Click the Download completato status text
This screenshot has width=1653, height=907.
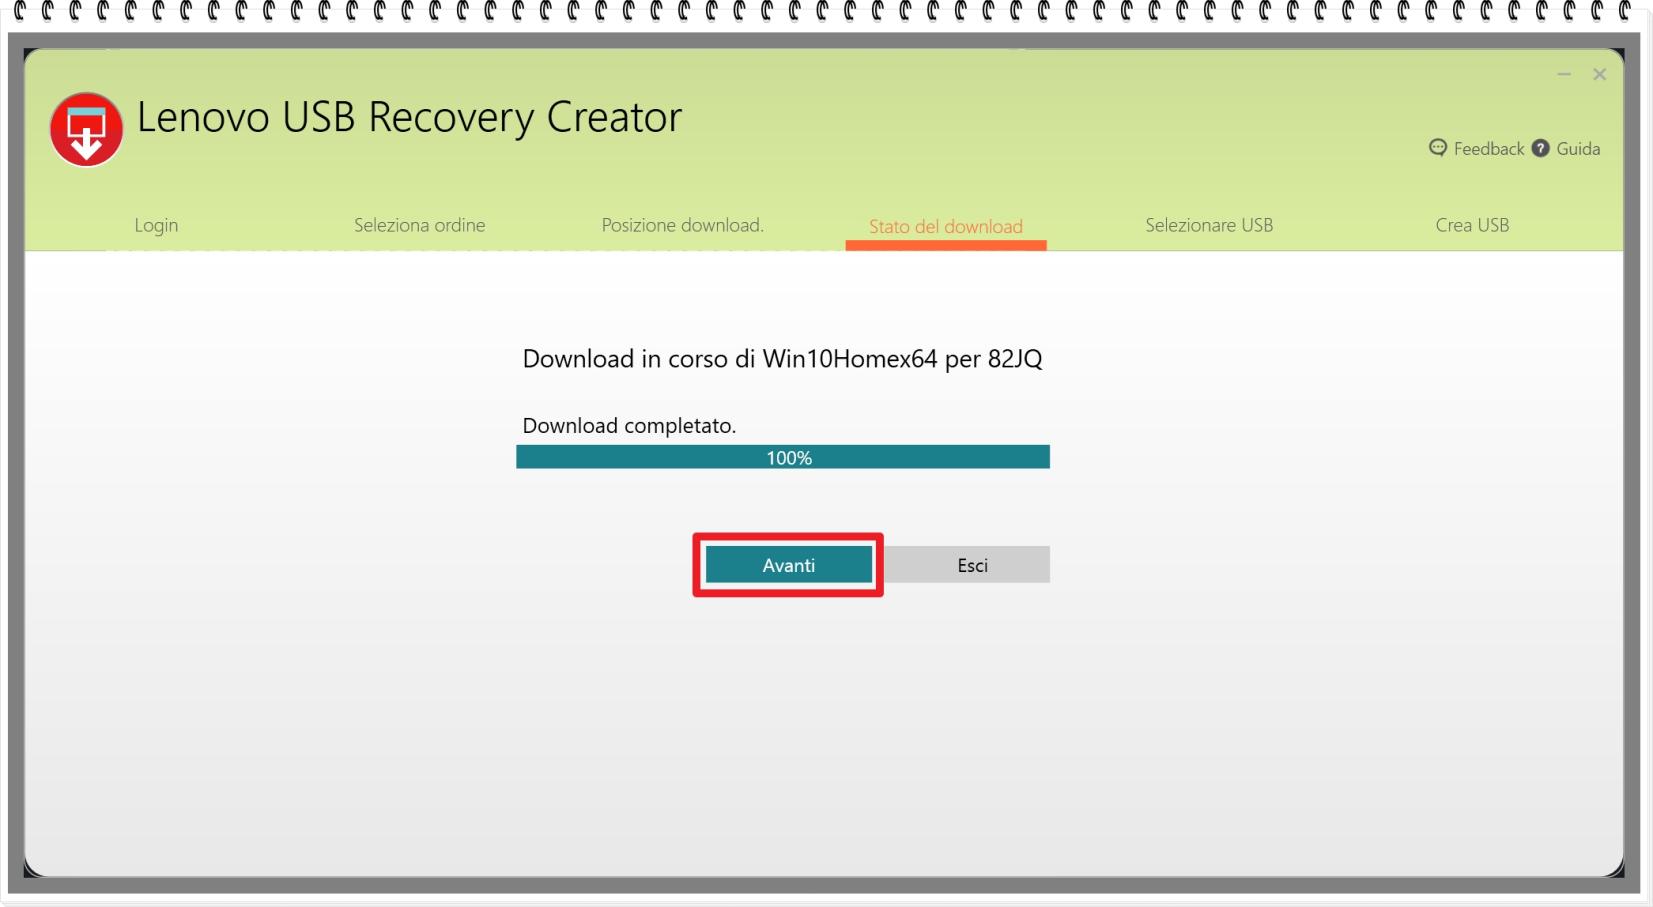tap(629, 425)
